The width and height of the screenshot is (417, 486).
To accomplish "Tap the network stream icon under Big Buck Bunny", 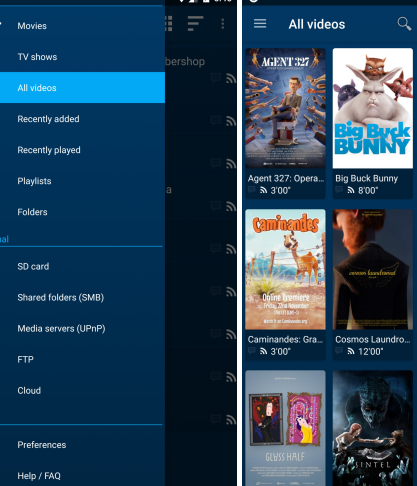I will 351,190.
